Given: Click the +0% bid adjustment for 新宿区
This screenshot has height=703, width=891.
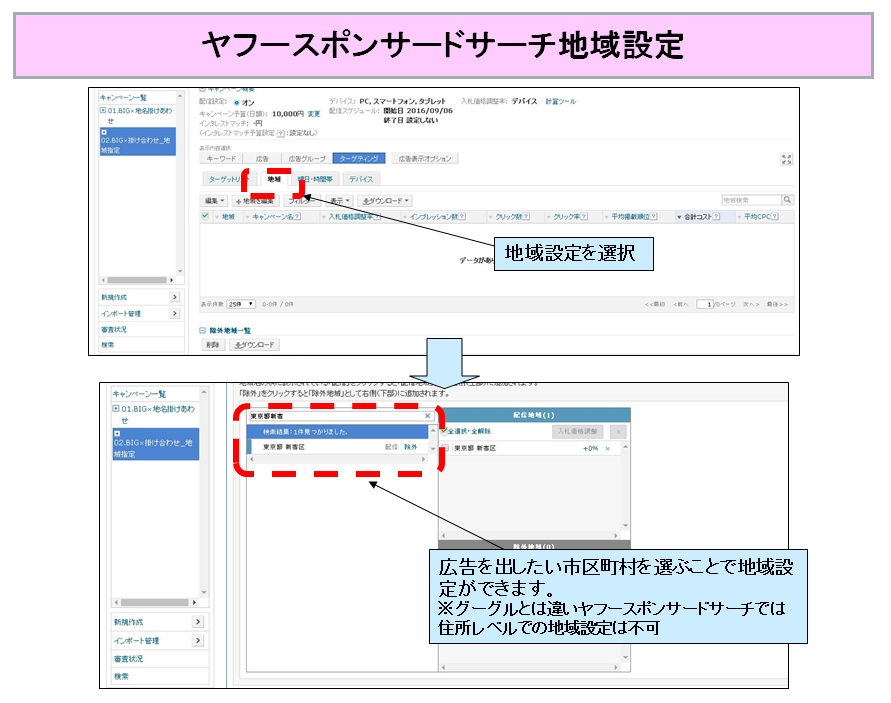Looking at the screenshot, I should (590, 448).
